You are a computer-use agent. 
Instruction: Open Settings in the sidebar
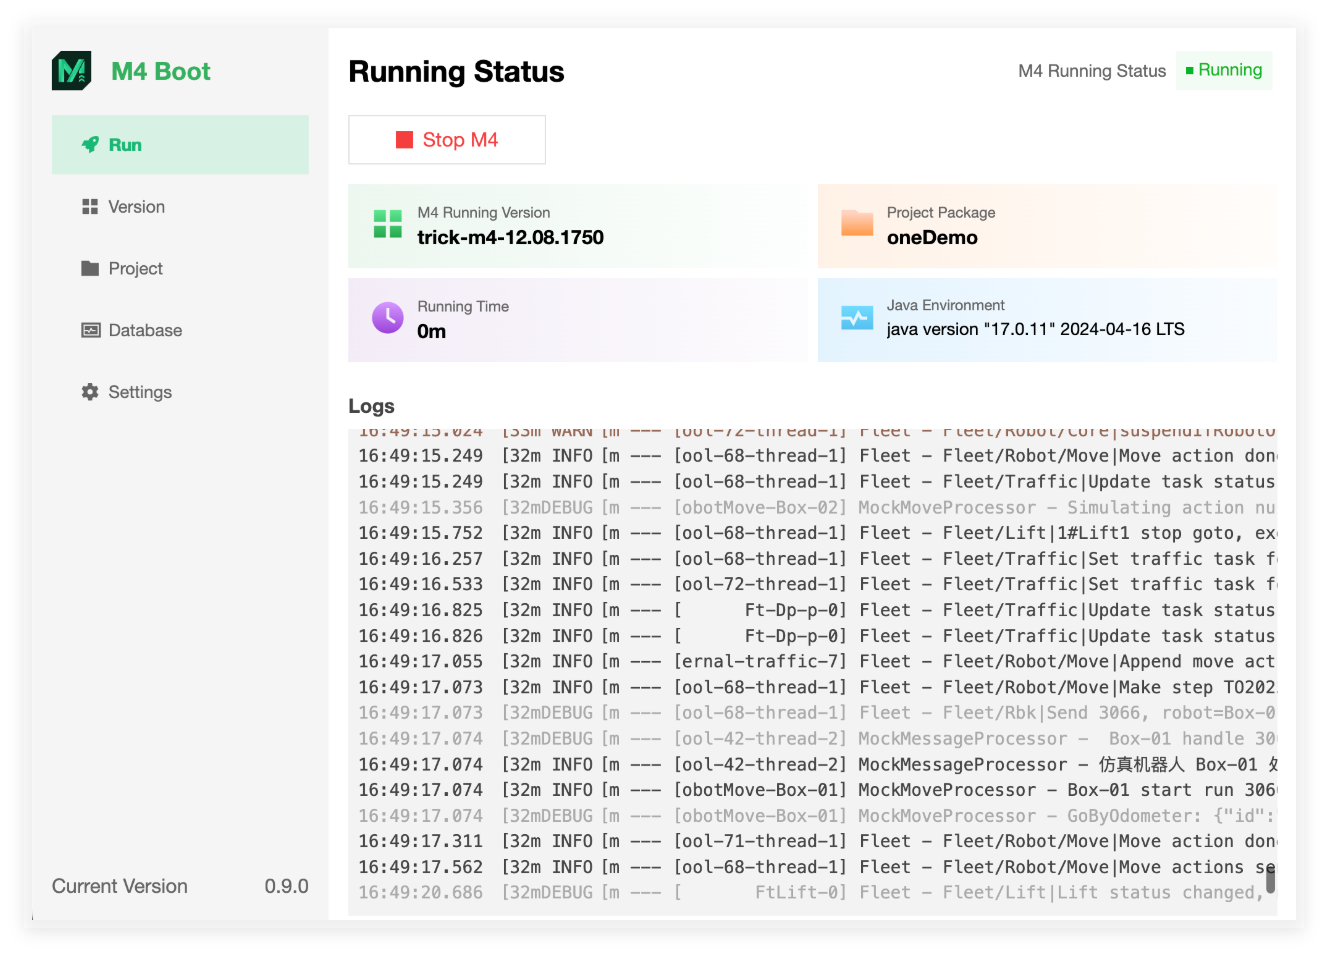pyautogui.click(x=140, y=392)
